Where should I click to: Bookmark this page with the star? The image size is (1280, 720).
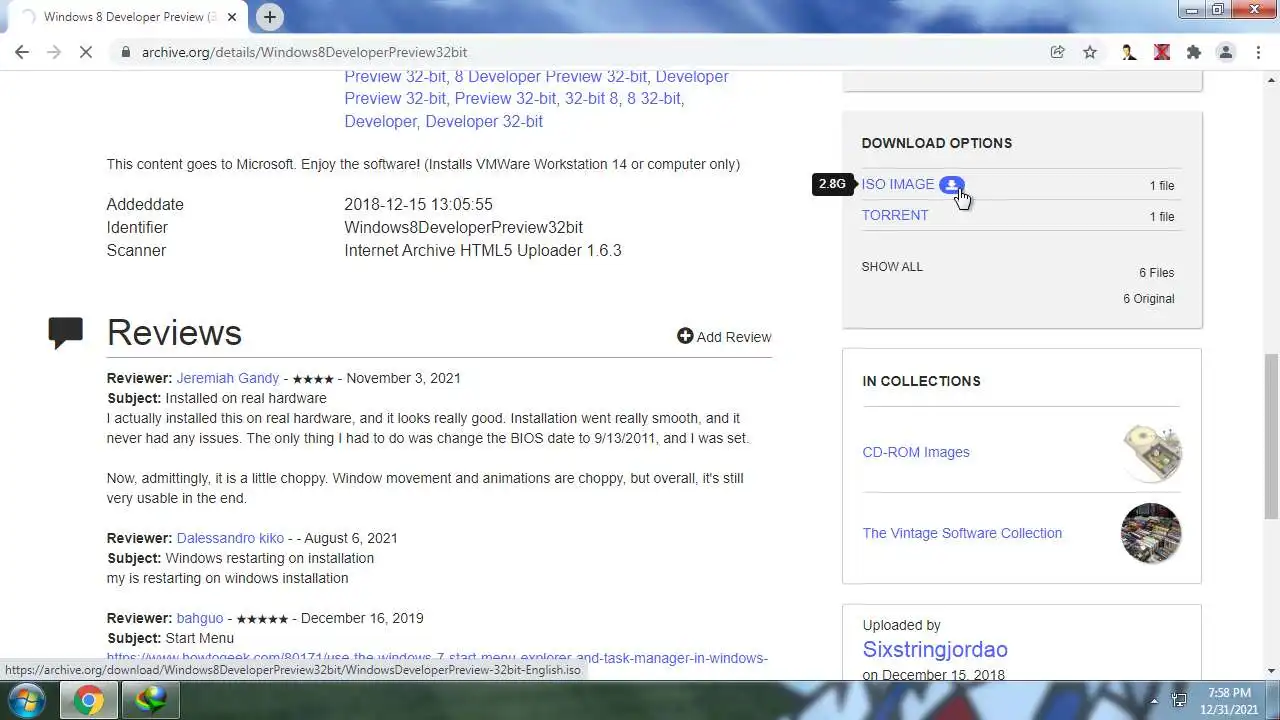pyautogui.click(x=1090, y=52)
